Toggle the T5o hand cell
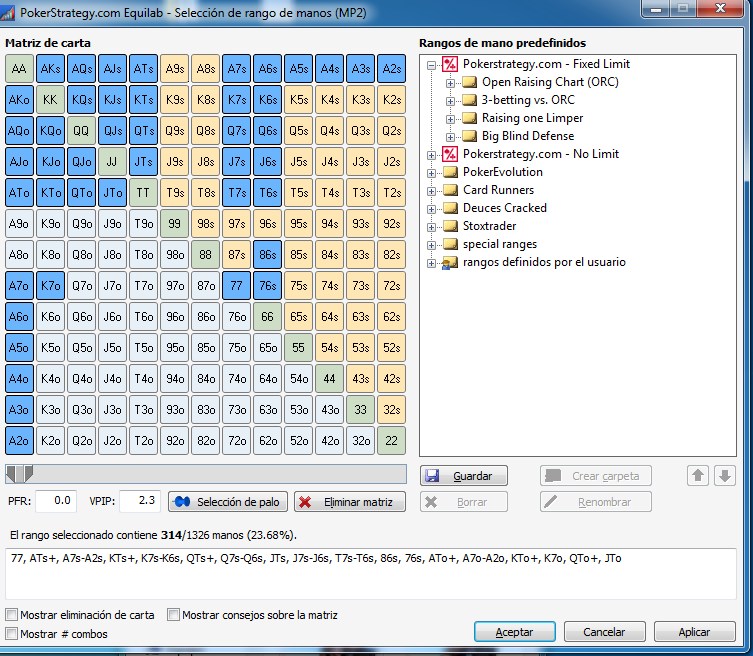 [x=143, y=348]
